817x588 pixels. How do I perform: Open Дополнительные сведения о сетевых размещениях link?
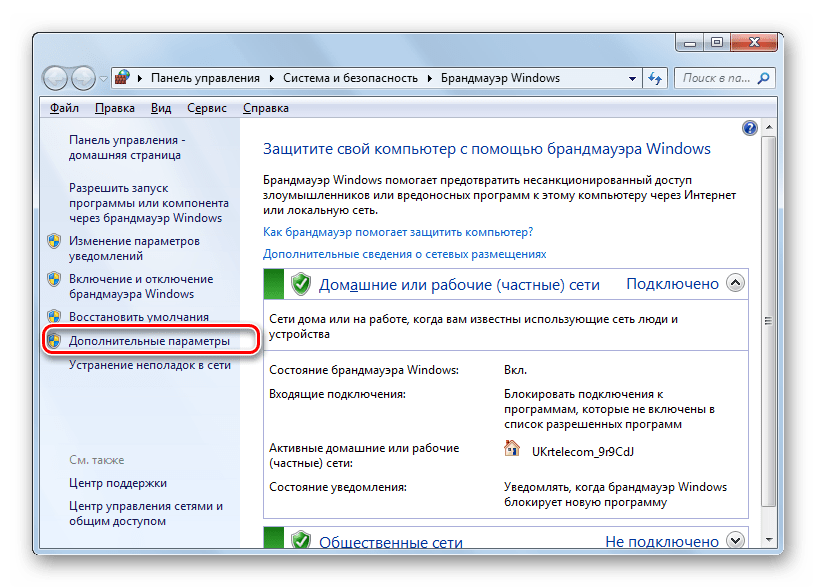click(404, 254)
